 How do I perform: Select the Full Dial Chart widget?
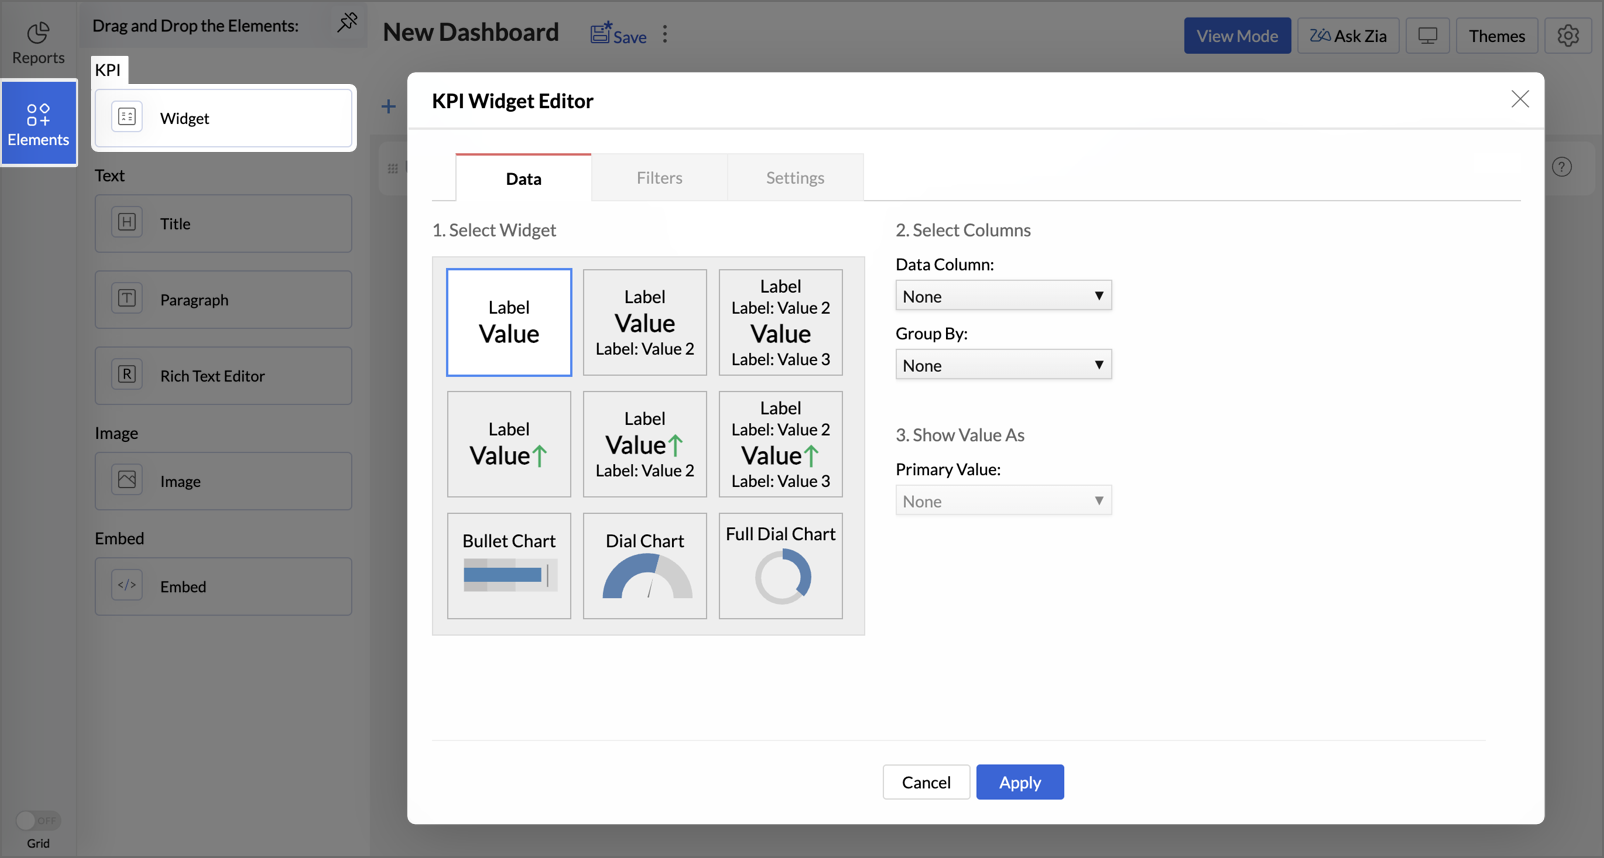point(781,566)
